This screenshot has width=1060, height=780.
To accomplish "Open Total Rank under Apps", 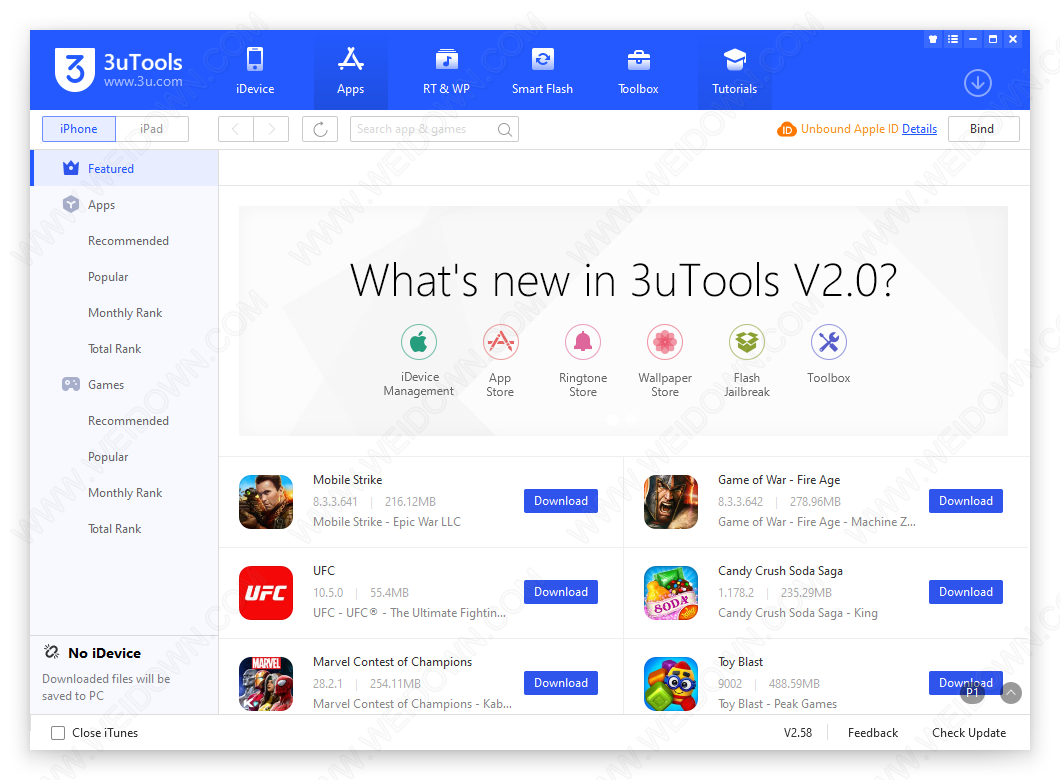I will point(115,349).
